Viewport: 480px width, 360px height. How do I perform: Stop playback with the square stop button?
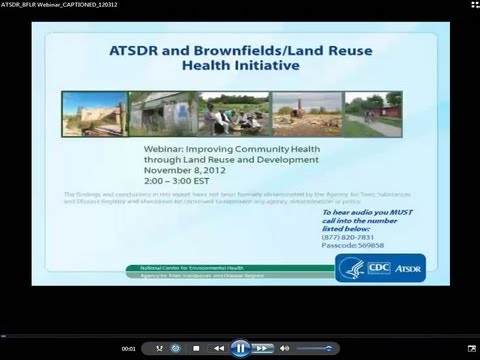pyautogui.click(x=196, y=348)
